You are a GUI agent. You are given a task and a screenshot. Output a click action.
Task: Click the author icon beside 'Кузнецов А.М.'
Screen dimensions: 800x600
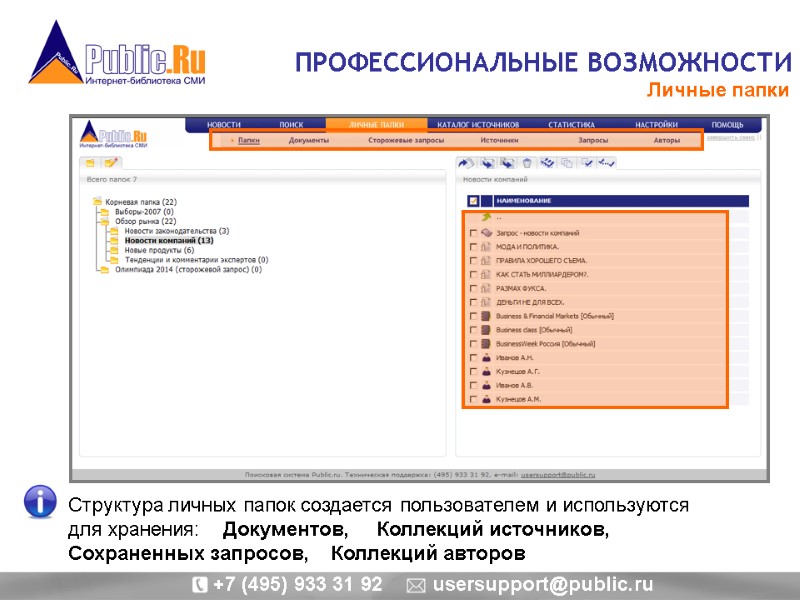tap(486, 399)
